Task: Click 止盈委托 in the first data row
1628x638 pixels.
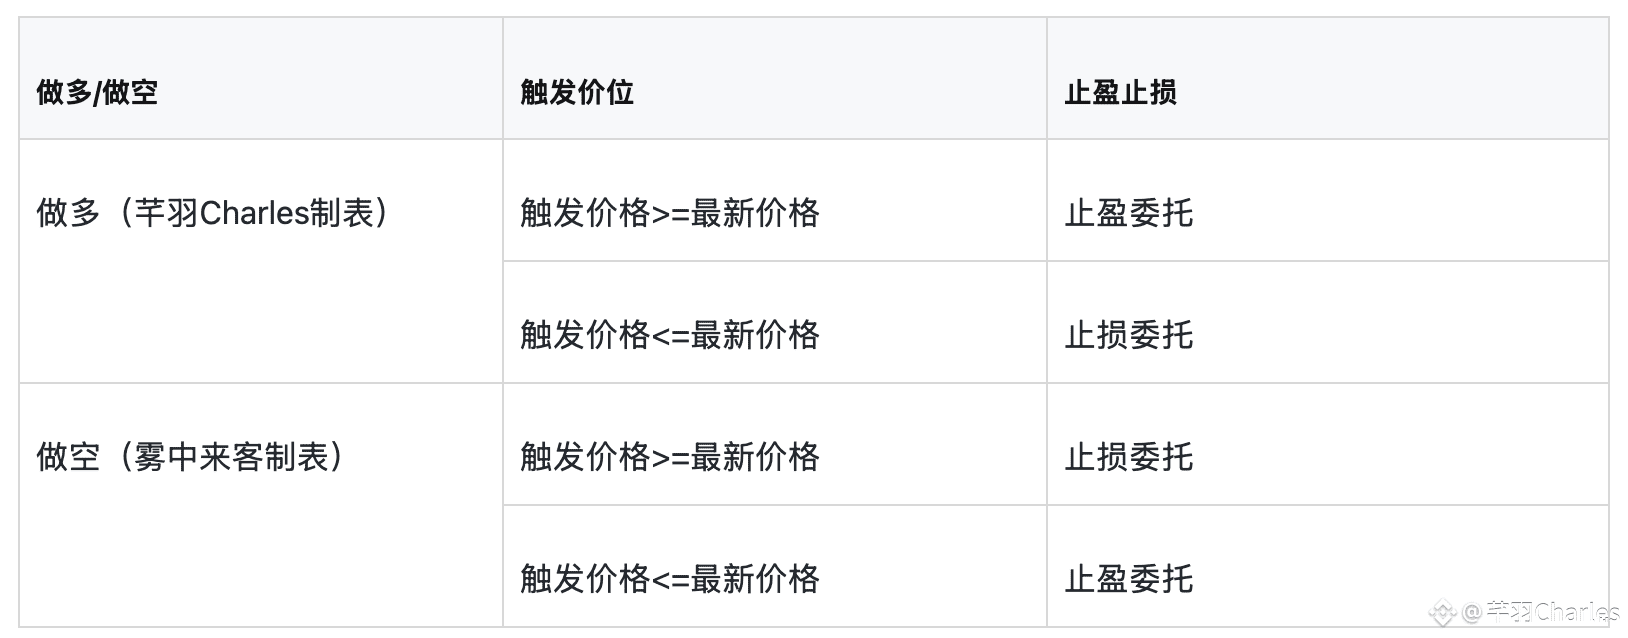Action: [1129, 213]
